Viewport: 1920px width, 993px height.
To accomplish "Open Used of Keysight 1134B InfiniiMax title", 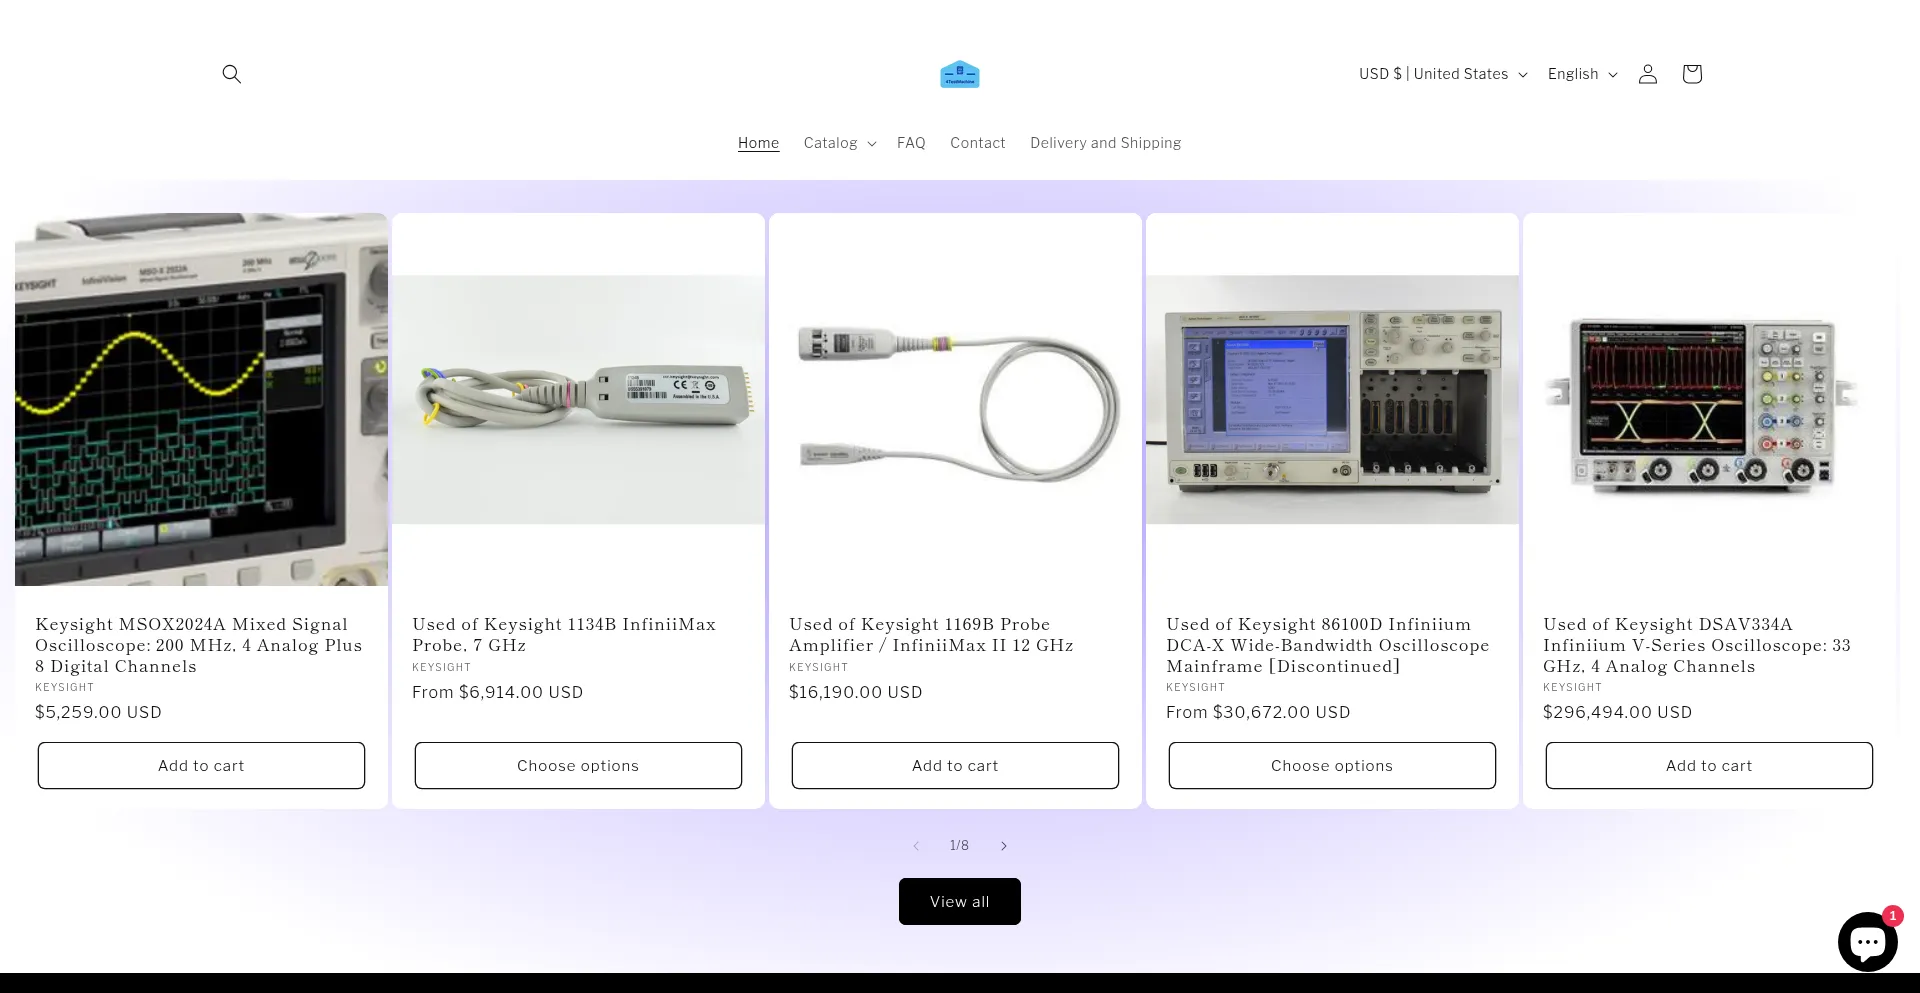I will (564, 635).
